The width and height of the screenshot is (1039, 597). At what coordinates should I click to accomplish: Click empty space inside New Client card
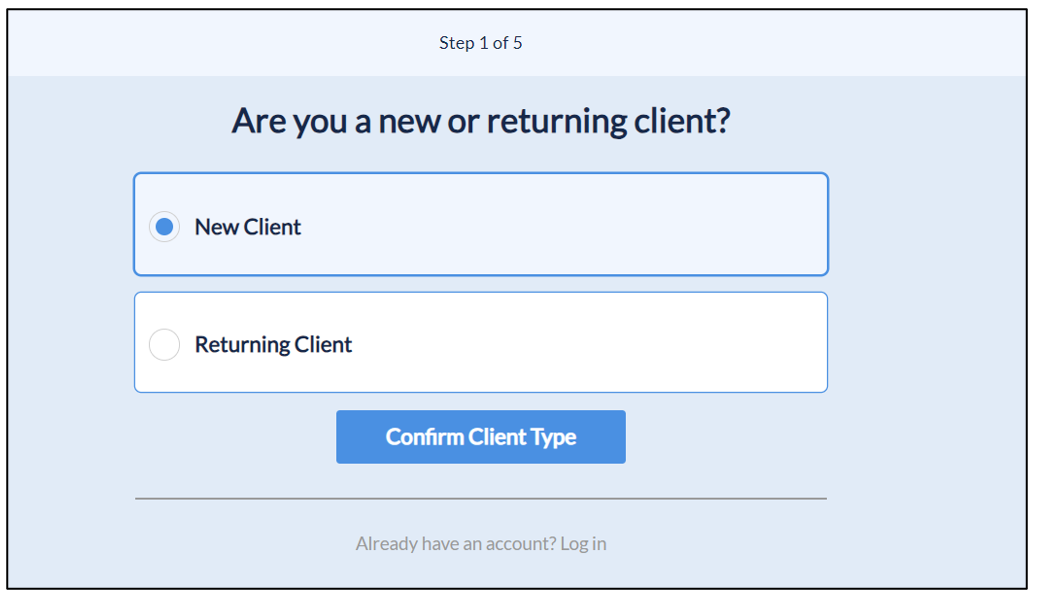coord(560,225)
